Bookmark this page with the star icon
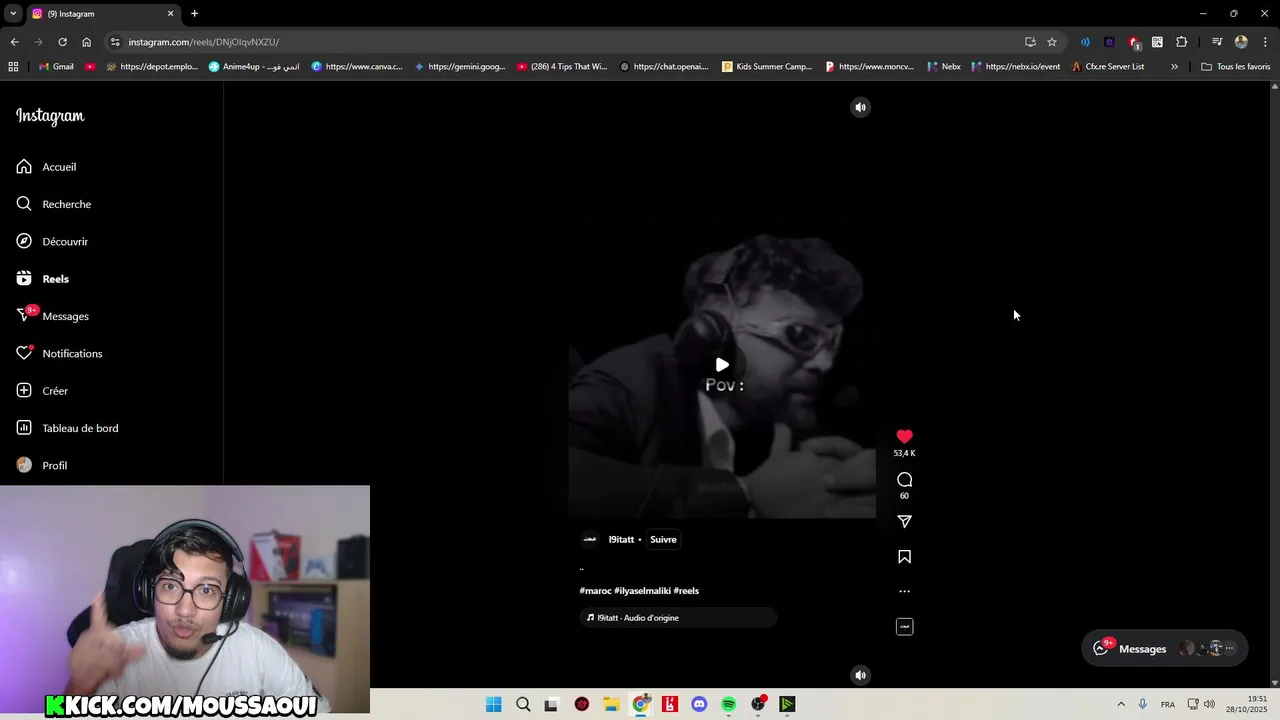Screen dimensions: 1280x720 [x=1052, y=42]
